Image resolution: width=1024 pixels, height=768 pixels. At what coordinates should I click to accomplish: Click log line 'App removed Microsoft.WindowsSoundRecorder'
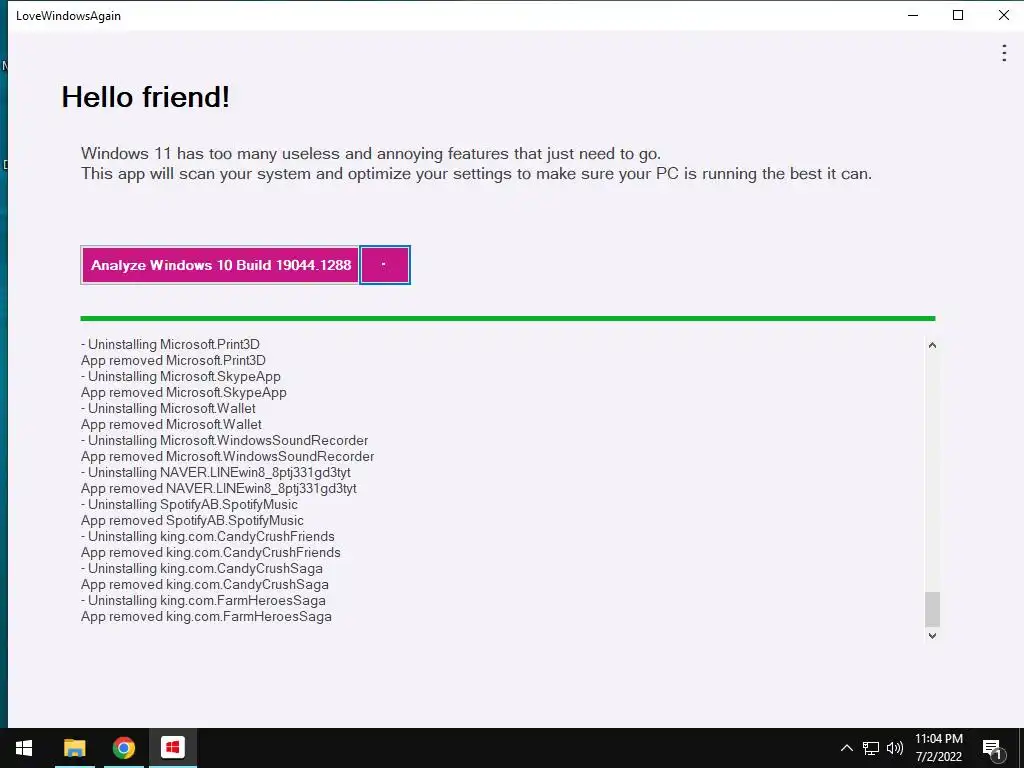(x=227, y=456)
